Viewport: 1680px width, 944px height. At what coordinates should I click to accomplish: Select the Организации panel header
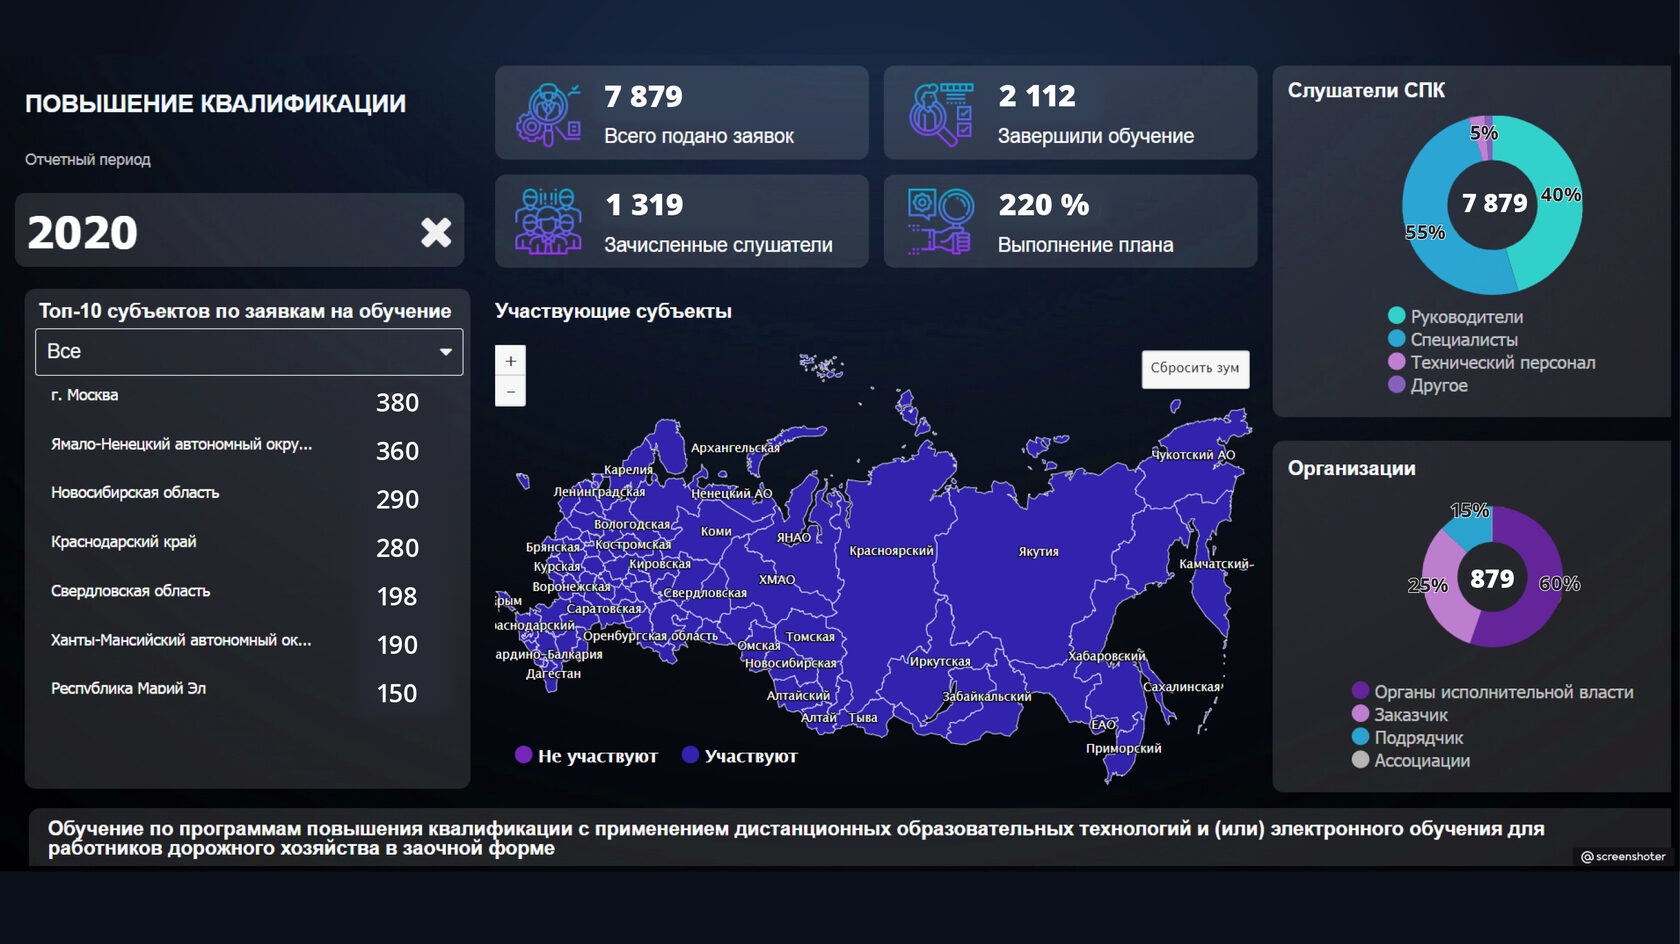click(x=1352, y=467)
